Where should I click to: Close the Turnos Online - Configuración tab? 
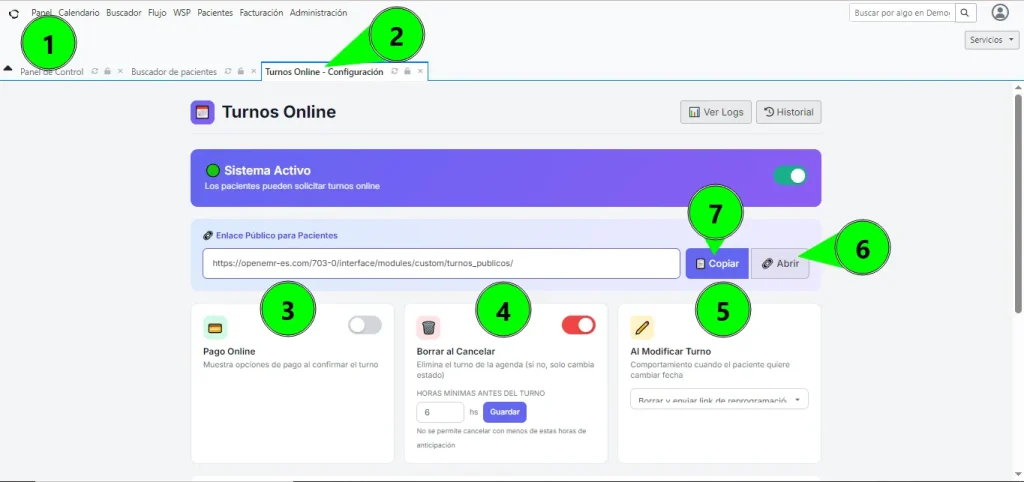(x=420, y=71)
